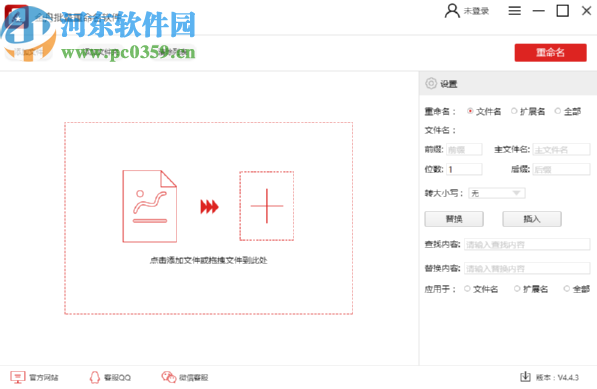The width and height of the screenshot is (597, 389).
Task: Focus the 替换内容 replacement text field
Action: (527, 268)
